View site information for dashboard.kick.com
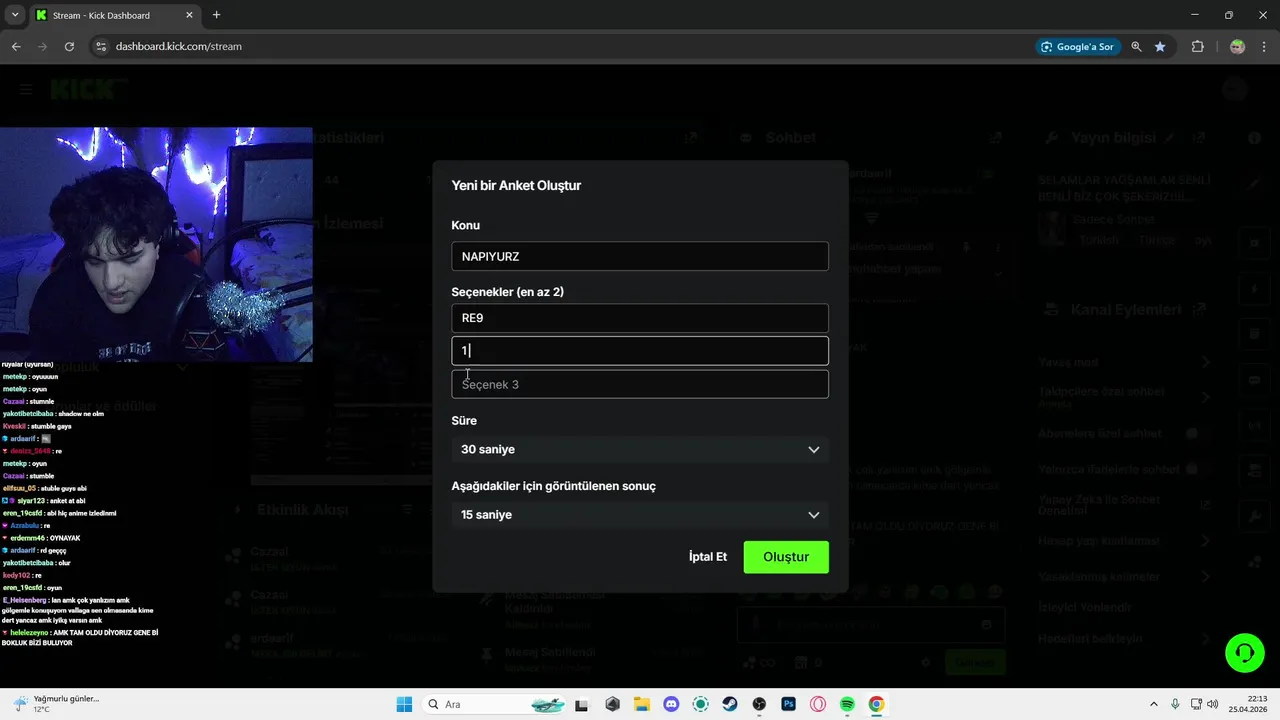The height and width of the screenshot is (720, 1280). click(100, 46)
